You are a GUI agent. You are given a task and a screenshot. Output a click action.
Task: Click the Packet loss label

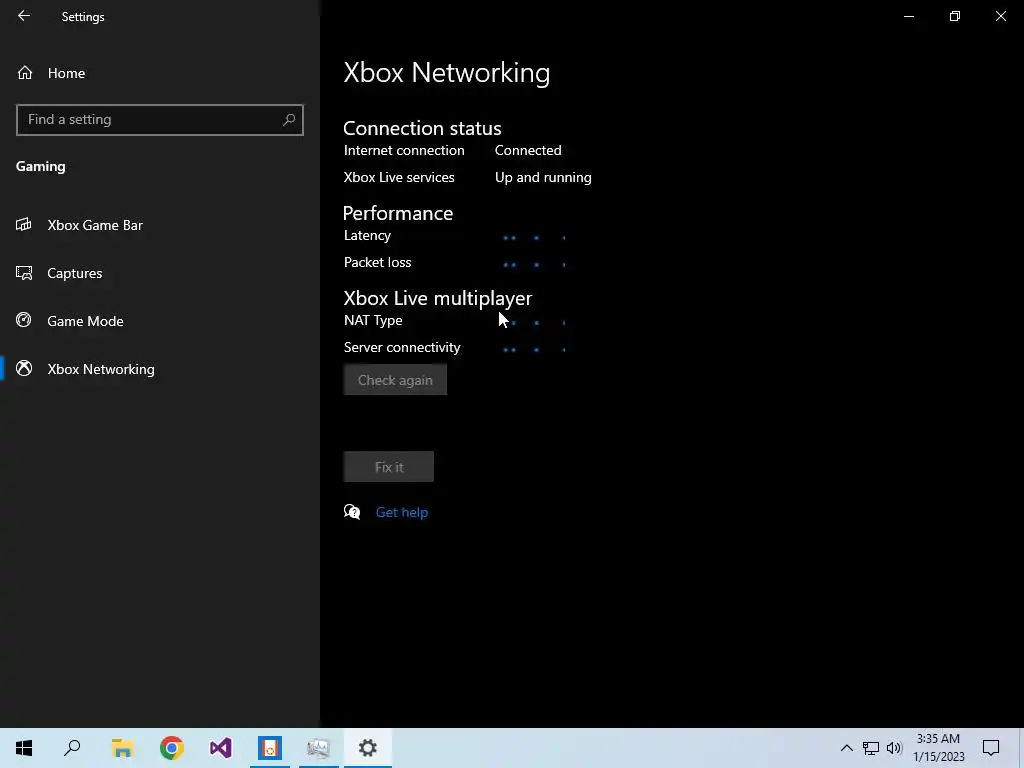tap(377, 263)
